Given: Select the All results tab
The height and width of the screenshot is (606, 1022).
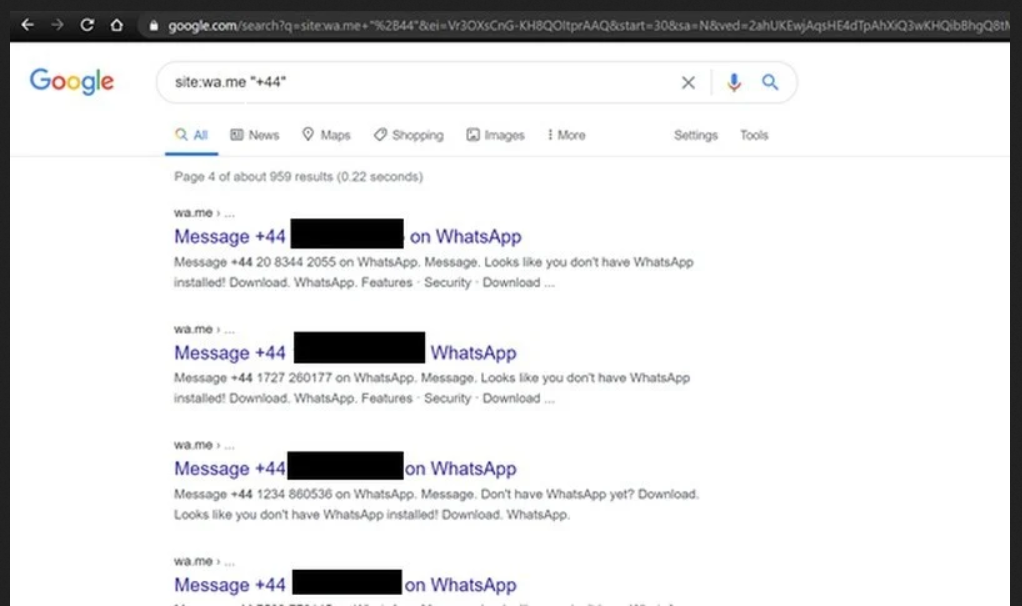Looking at the screenshot, I should 191,135.
